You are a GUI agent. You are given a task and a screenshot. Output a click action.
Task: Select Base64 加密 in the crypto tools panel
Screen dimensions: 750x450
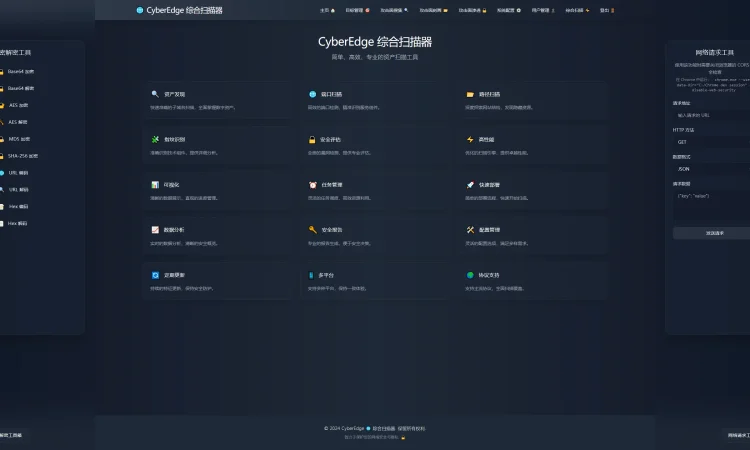coord(21,72)
